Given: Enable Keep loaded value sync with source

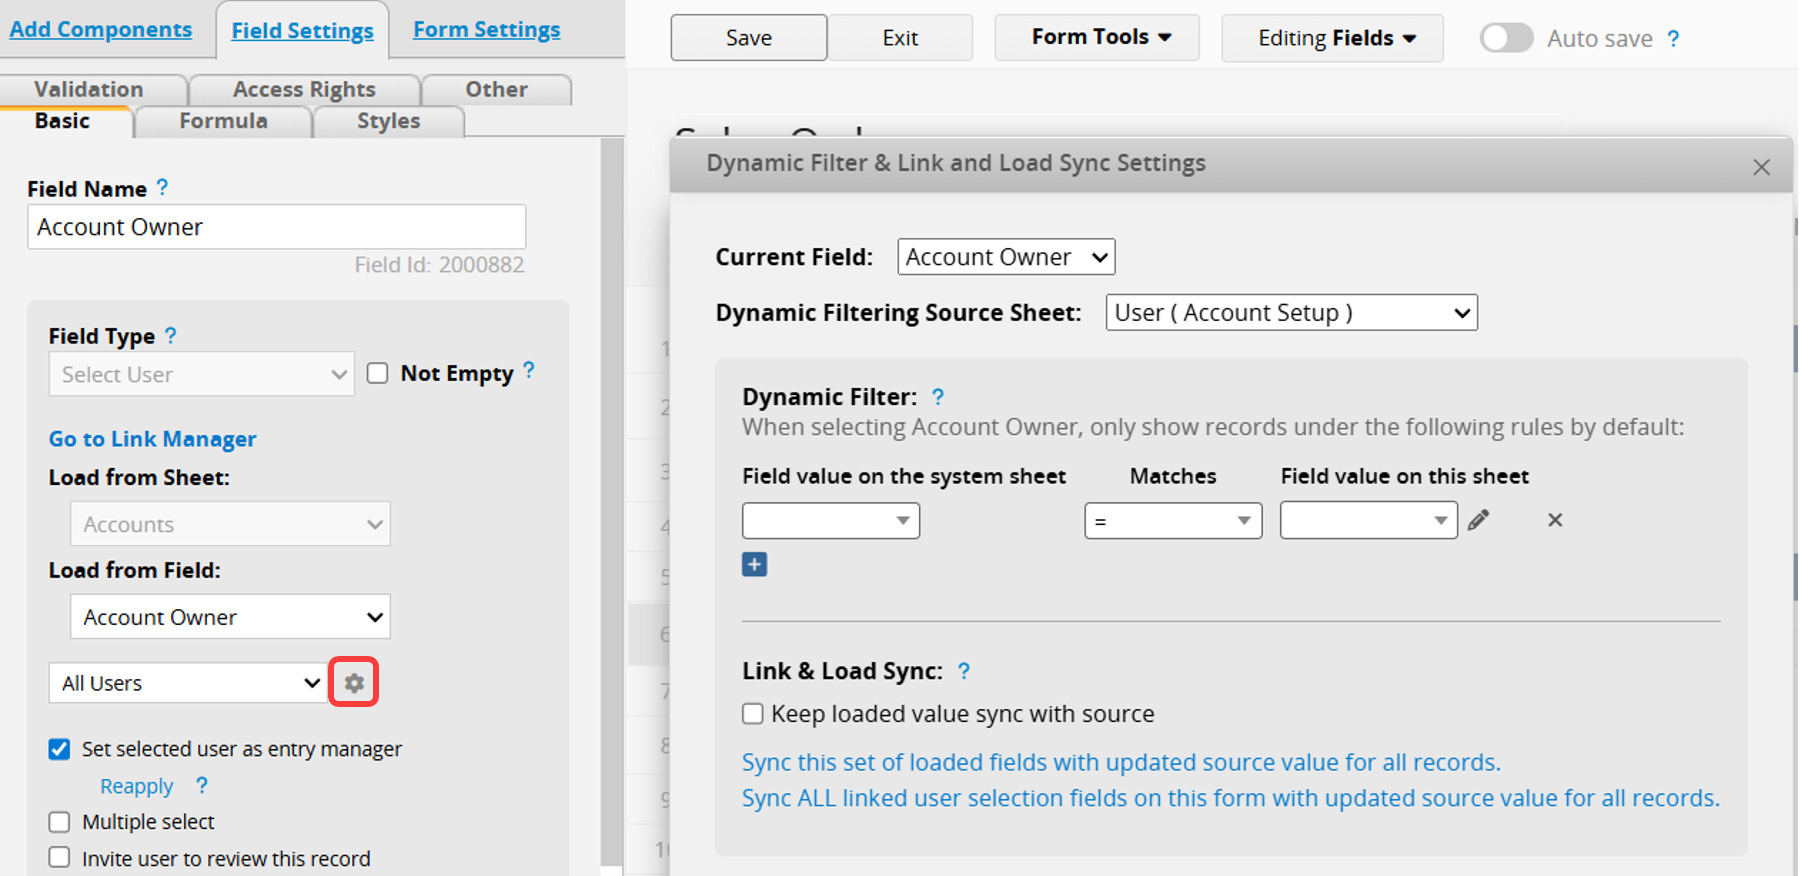Looking at the screenshot, I should click(753, 714).
